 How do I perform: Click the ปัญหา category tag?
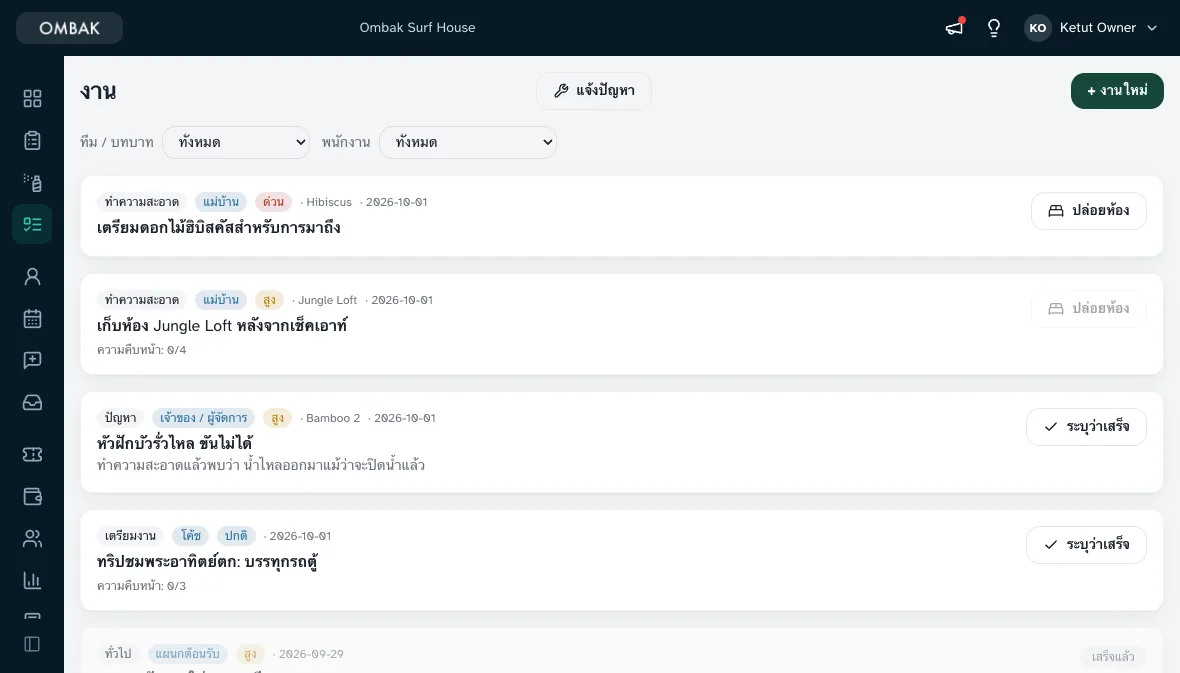(x=120, y=418)
